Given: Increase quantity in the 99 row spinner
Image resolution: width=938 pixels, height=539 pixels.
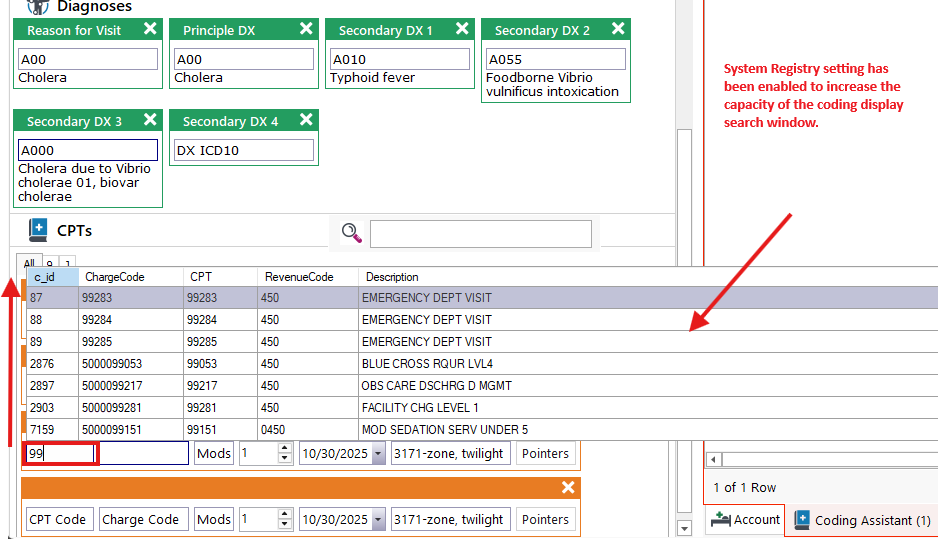Looking at the screenshot, I should coord(285,449).
